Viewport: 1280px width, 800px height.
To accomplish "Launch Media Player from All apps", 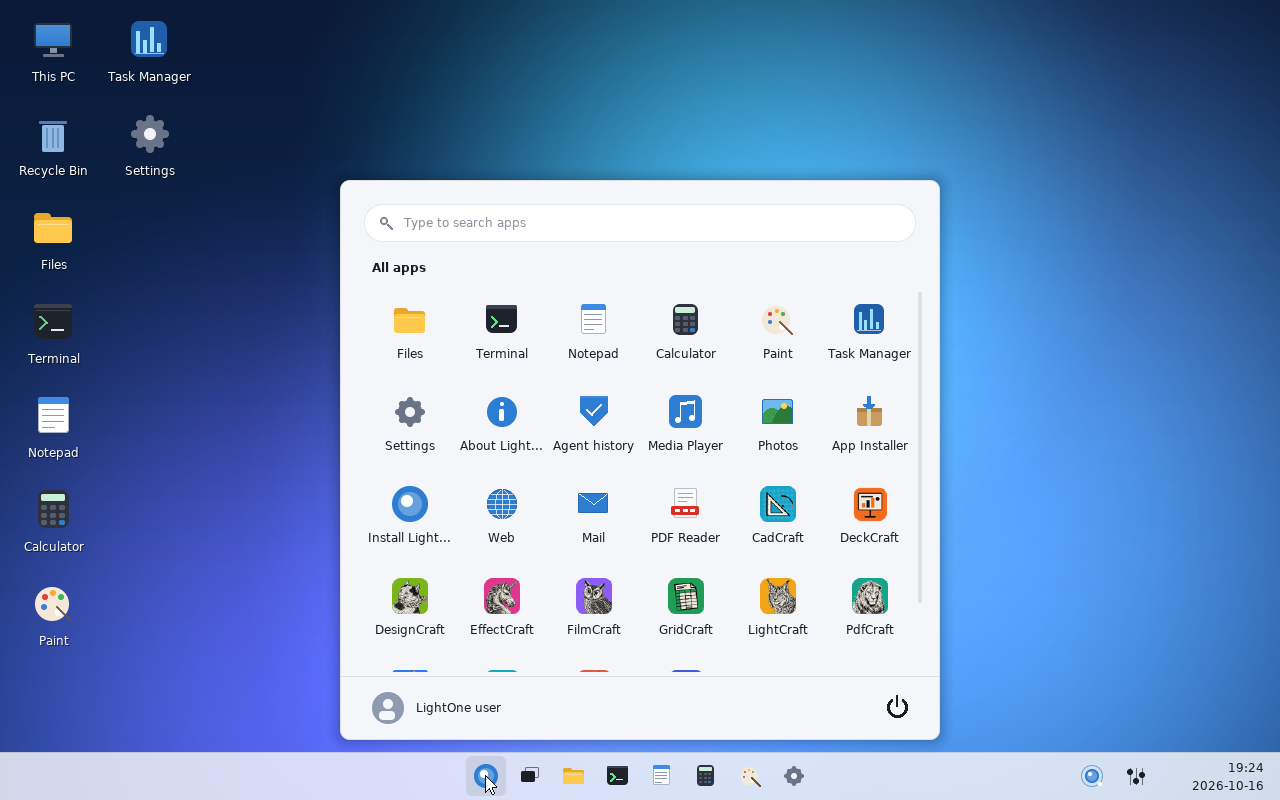I will [685, 423].
